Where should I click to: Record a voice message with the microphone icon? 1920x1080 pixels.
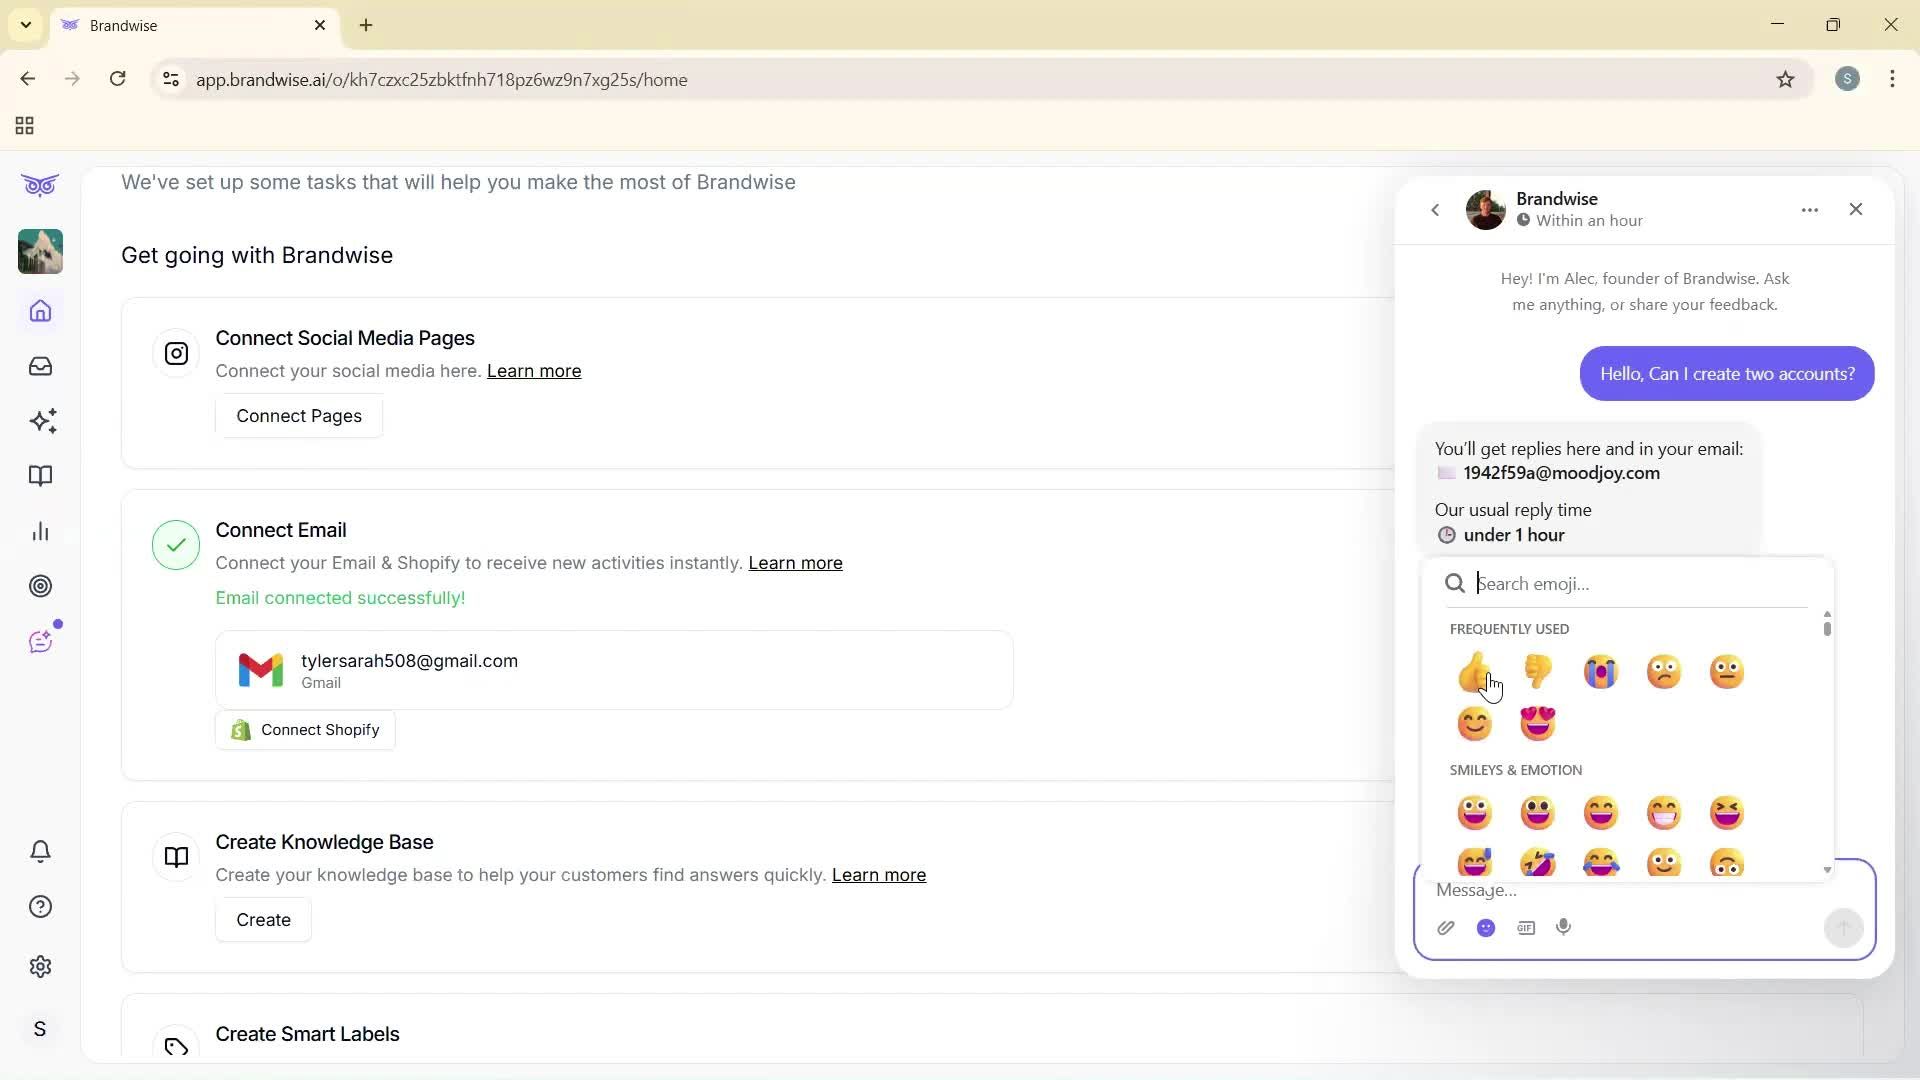pyautogui.click(x=1563, y=927)
